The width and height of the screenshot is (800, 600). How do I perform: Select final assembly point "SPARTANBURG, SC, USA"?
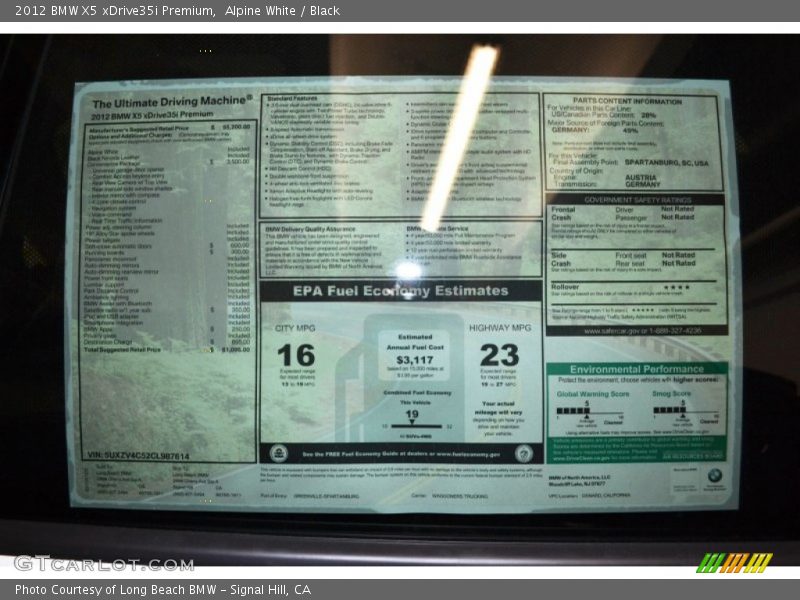(x=666, y=163)
